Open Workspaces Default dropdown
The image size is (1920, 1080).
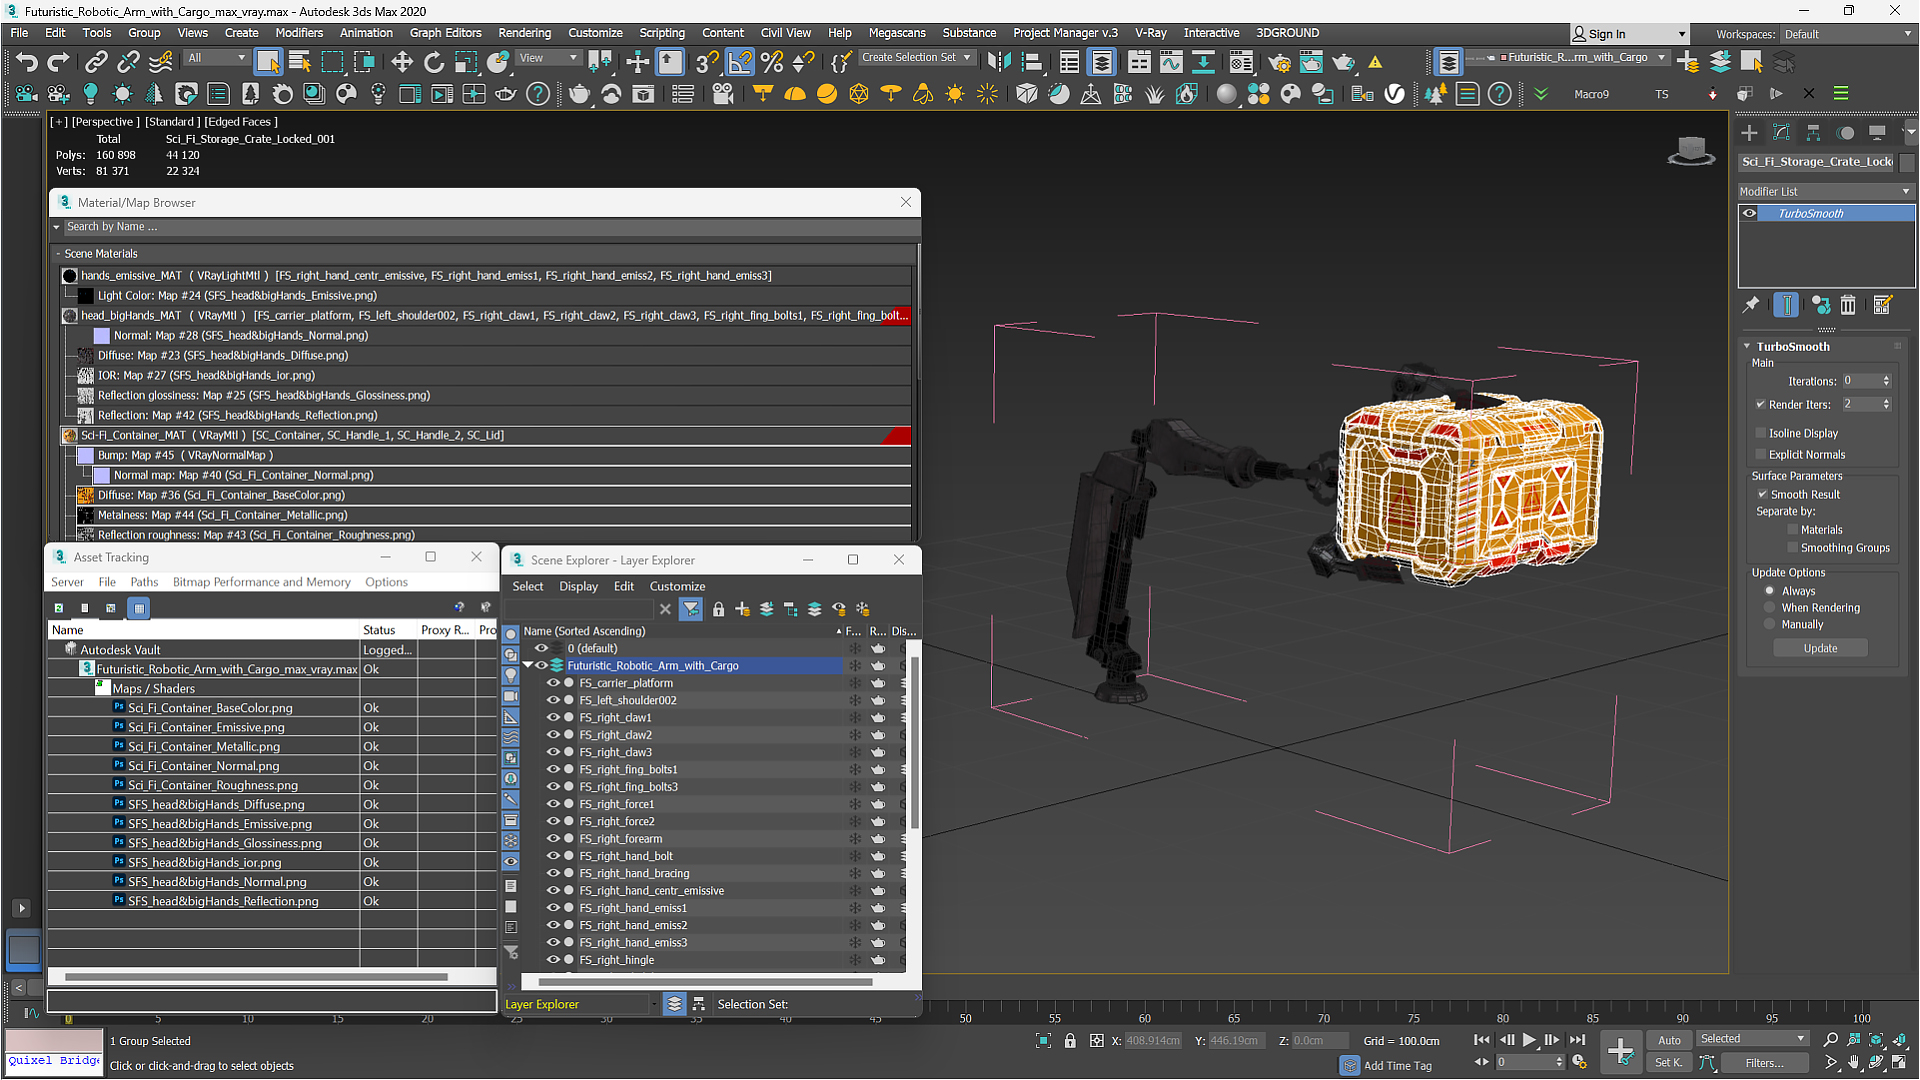(1848, 34)
